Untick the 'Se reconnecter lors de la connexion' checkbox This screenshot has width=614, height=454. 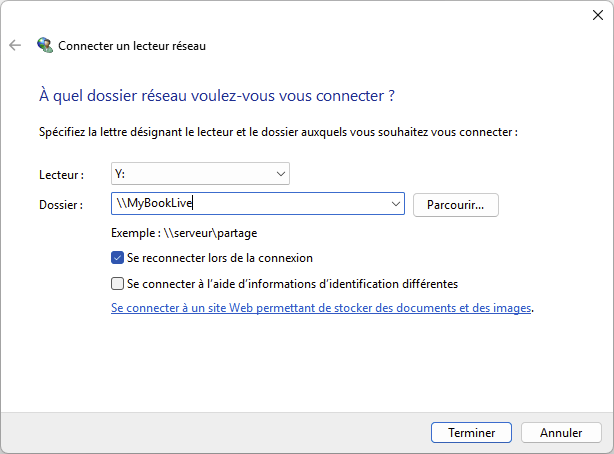tap(118, 258)
